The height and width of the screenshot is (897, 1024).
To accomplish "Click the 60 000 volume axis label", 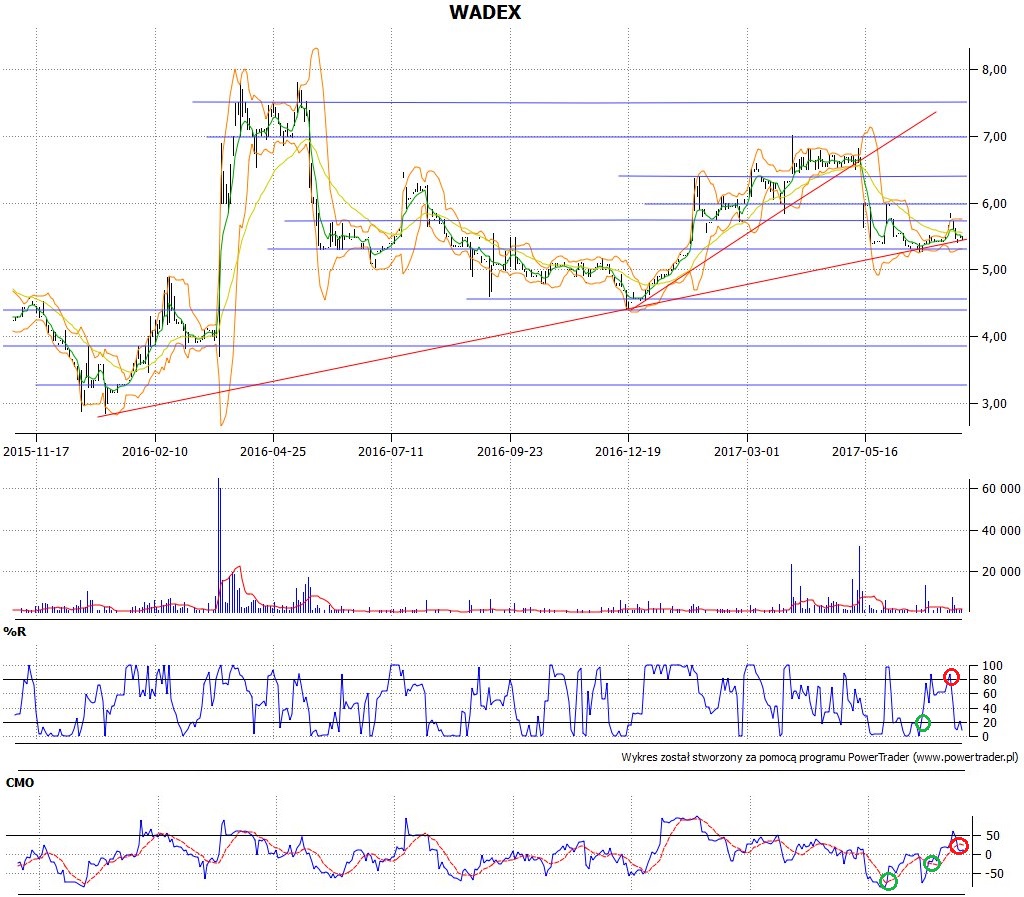I will (1001, 488).
